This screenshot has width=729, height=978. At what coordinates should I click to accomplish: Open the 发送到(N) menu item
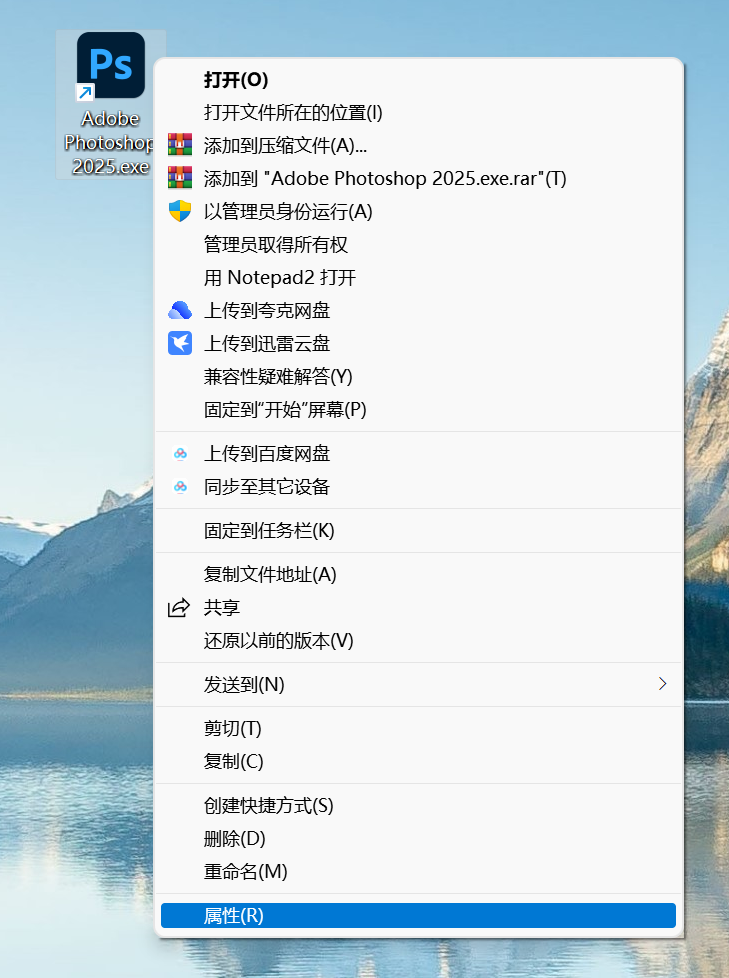[x=418, y=685]
